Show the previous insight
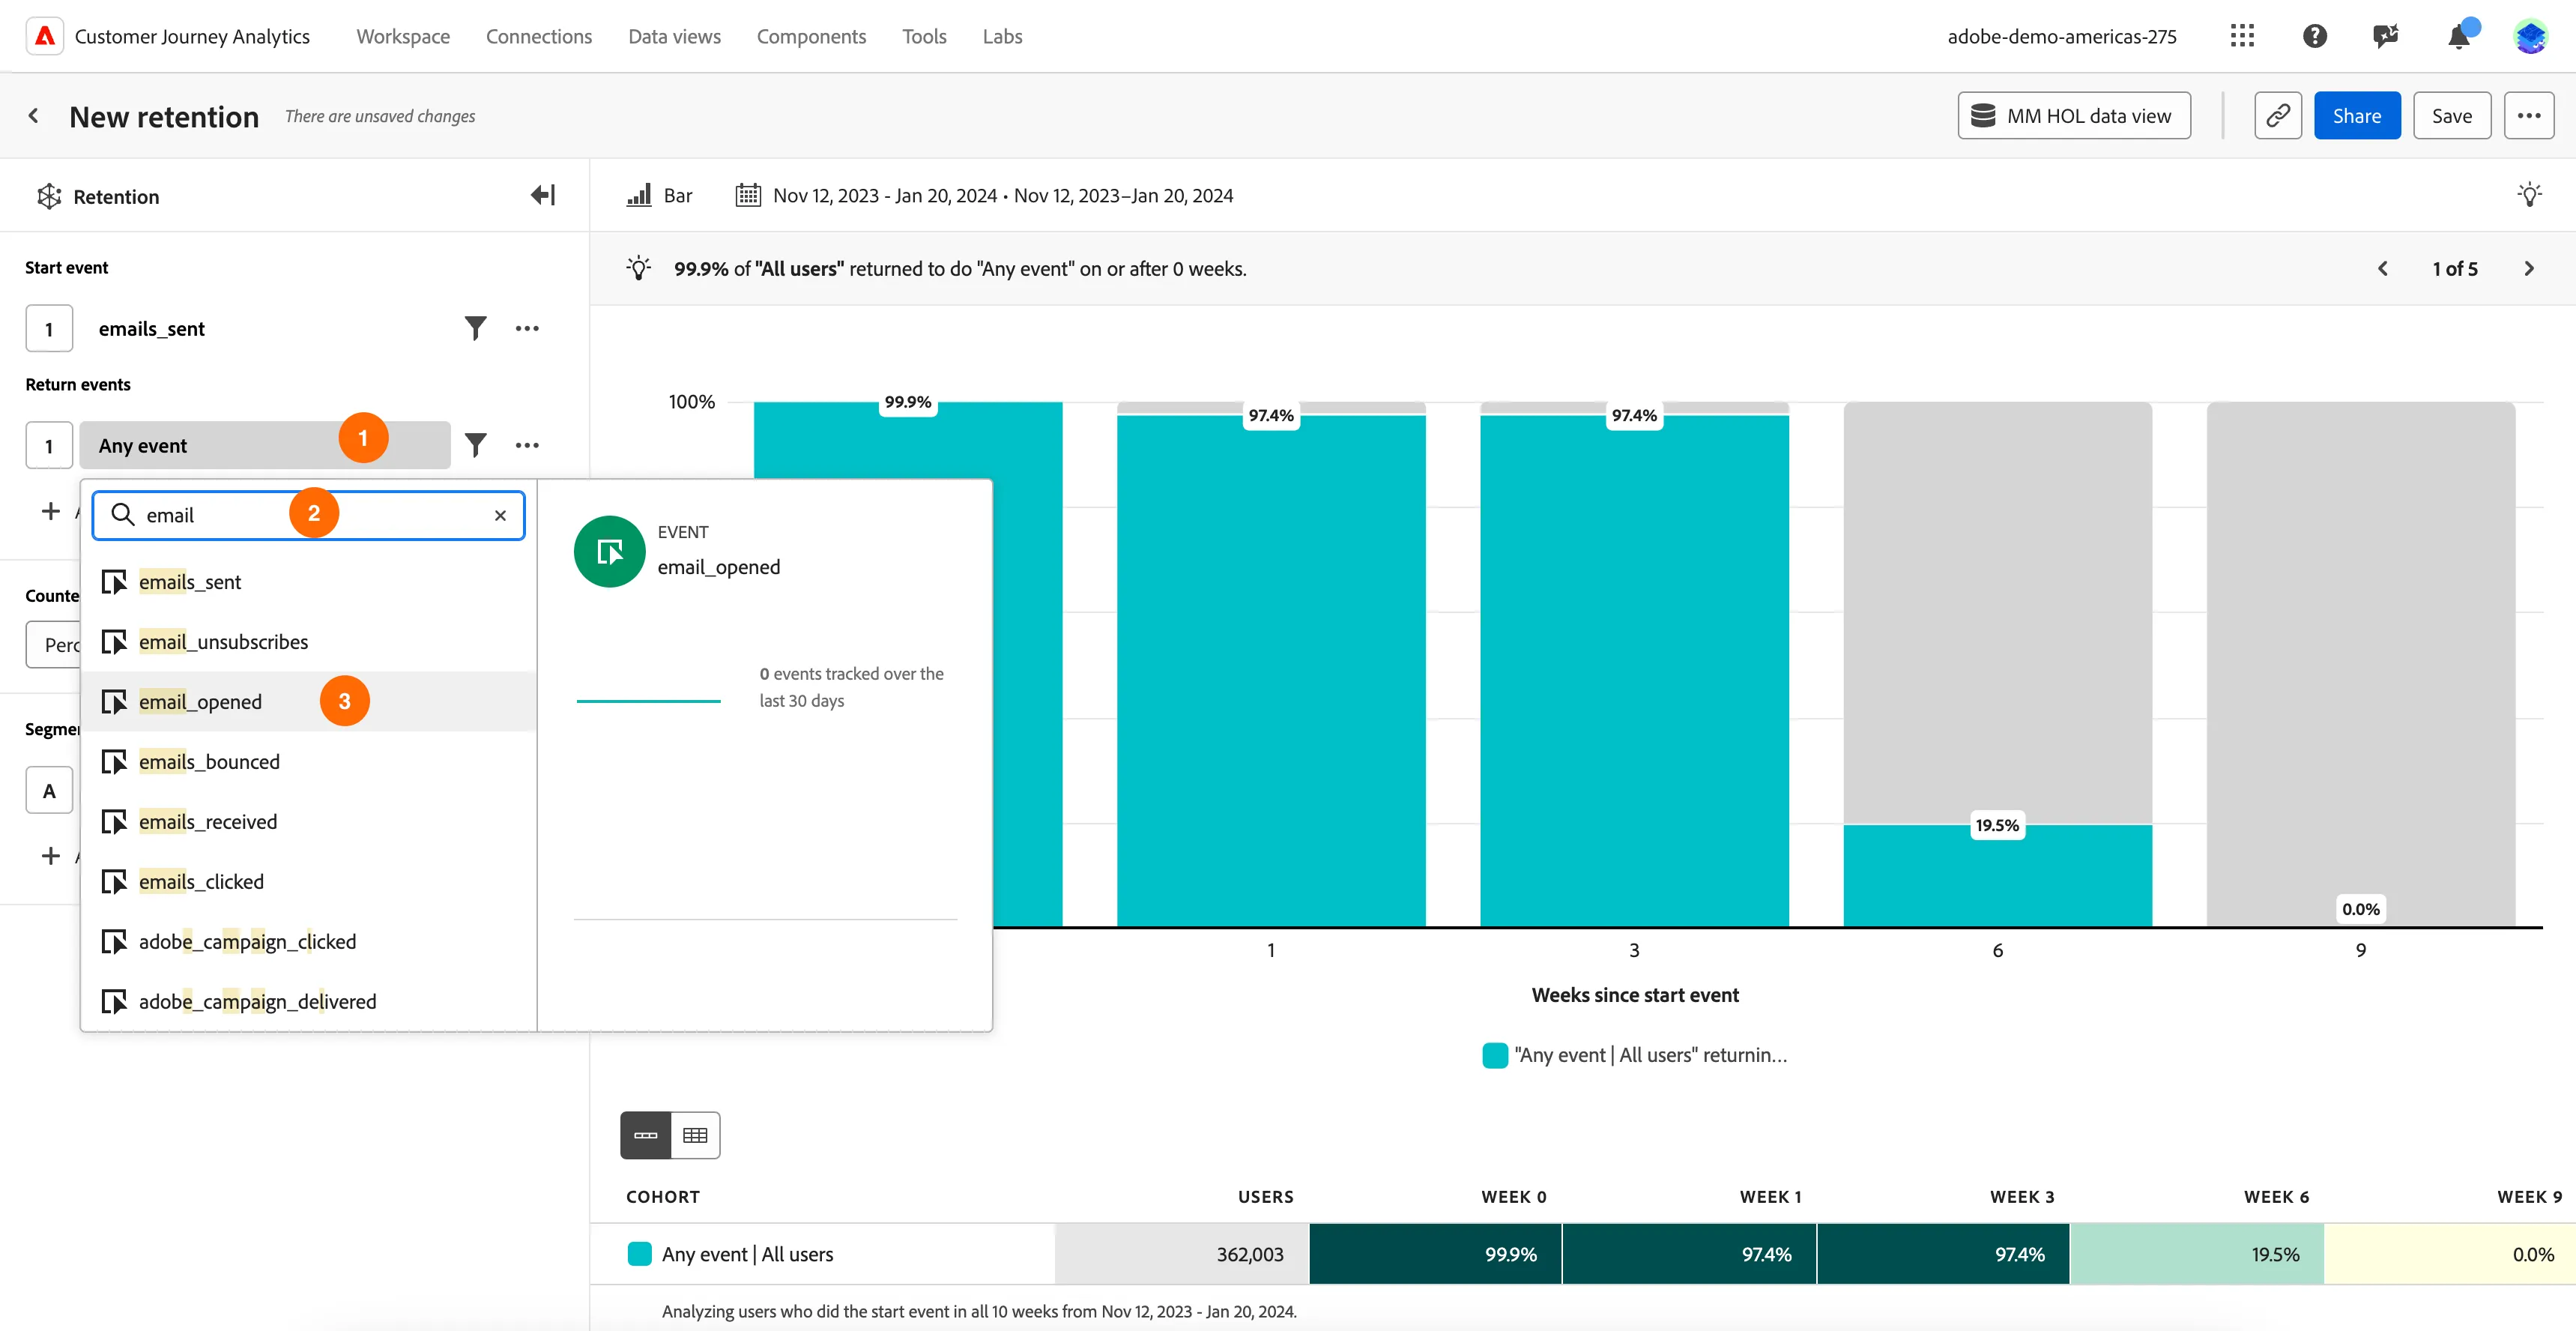Viewport: 2576px width, 1331px height. (x=2383, y=268)
